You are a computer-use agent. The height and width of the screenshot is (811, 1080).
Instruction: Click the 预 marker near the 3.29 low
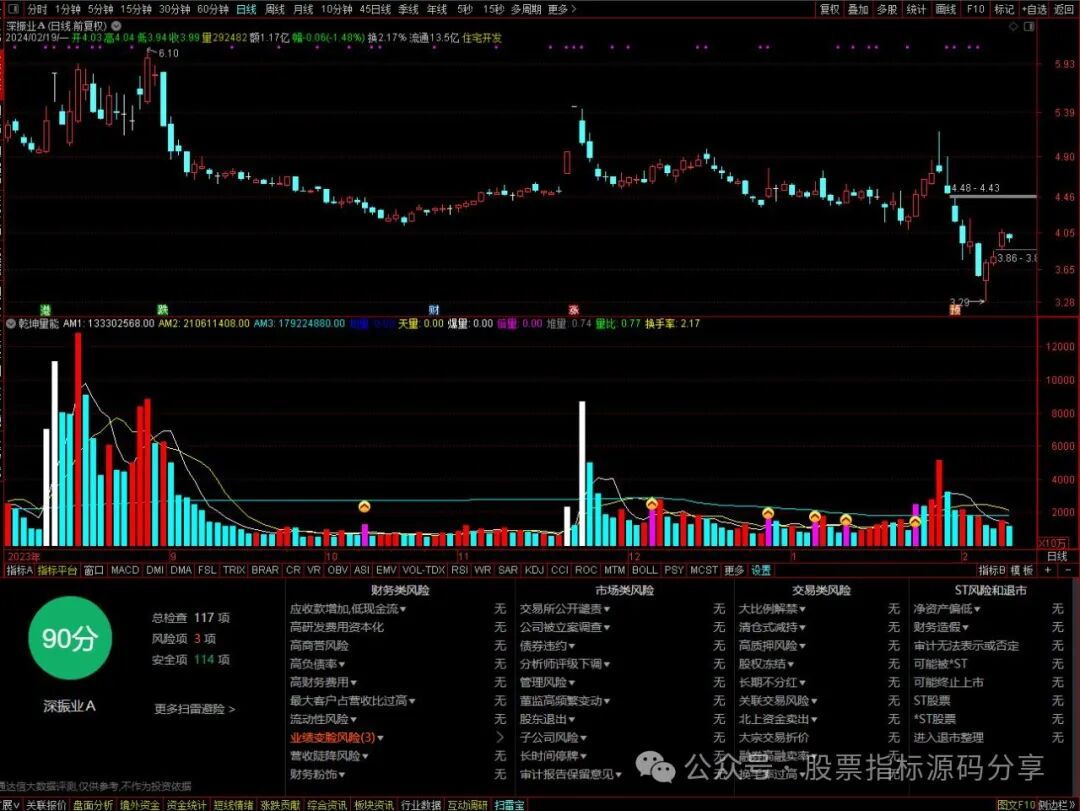point(955,310)
